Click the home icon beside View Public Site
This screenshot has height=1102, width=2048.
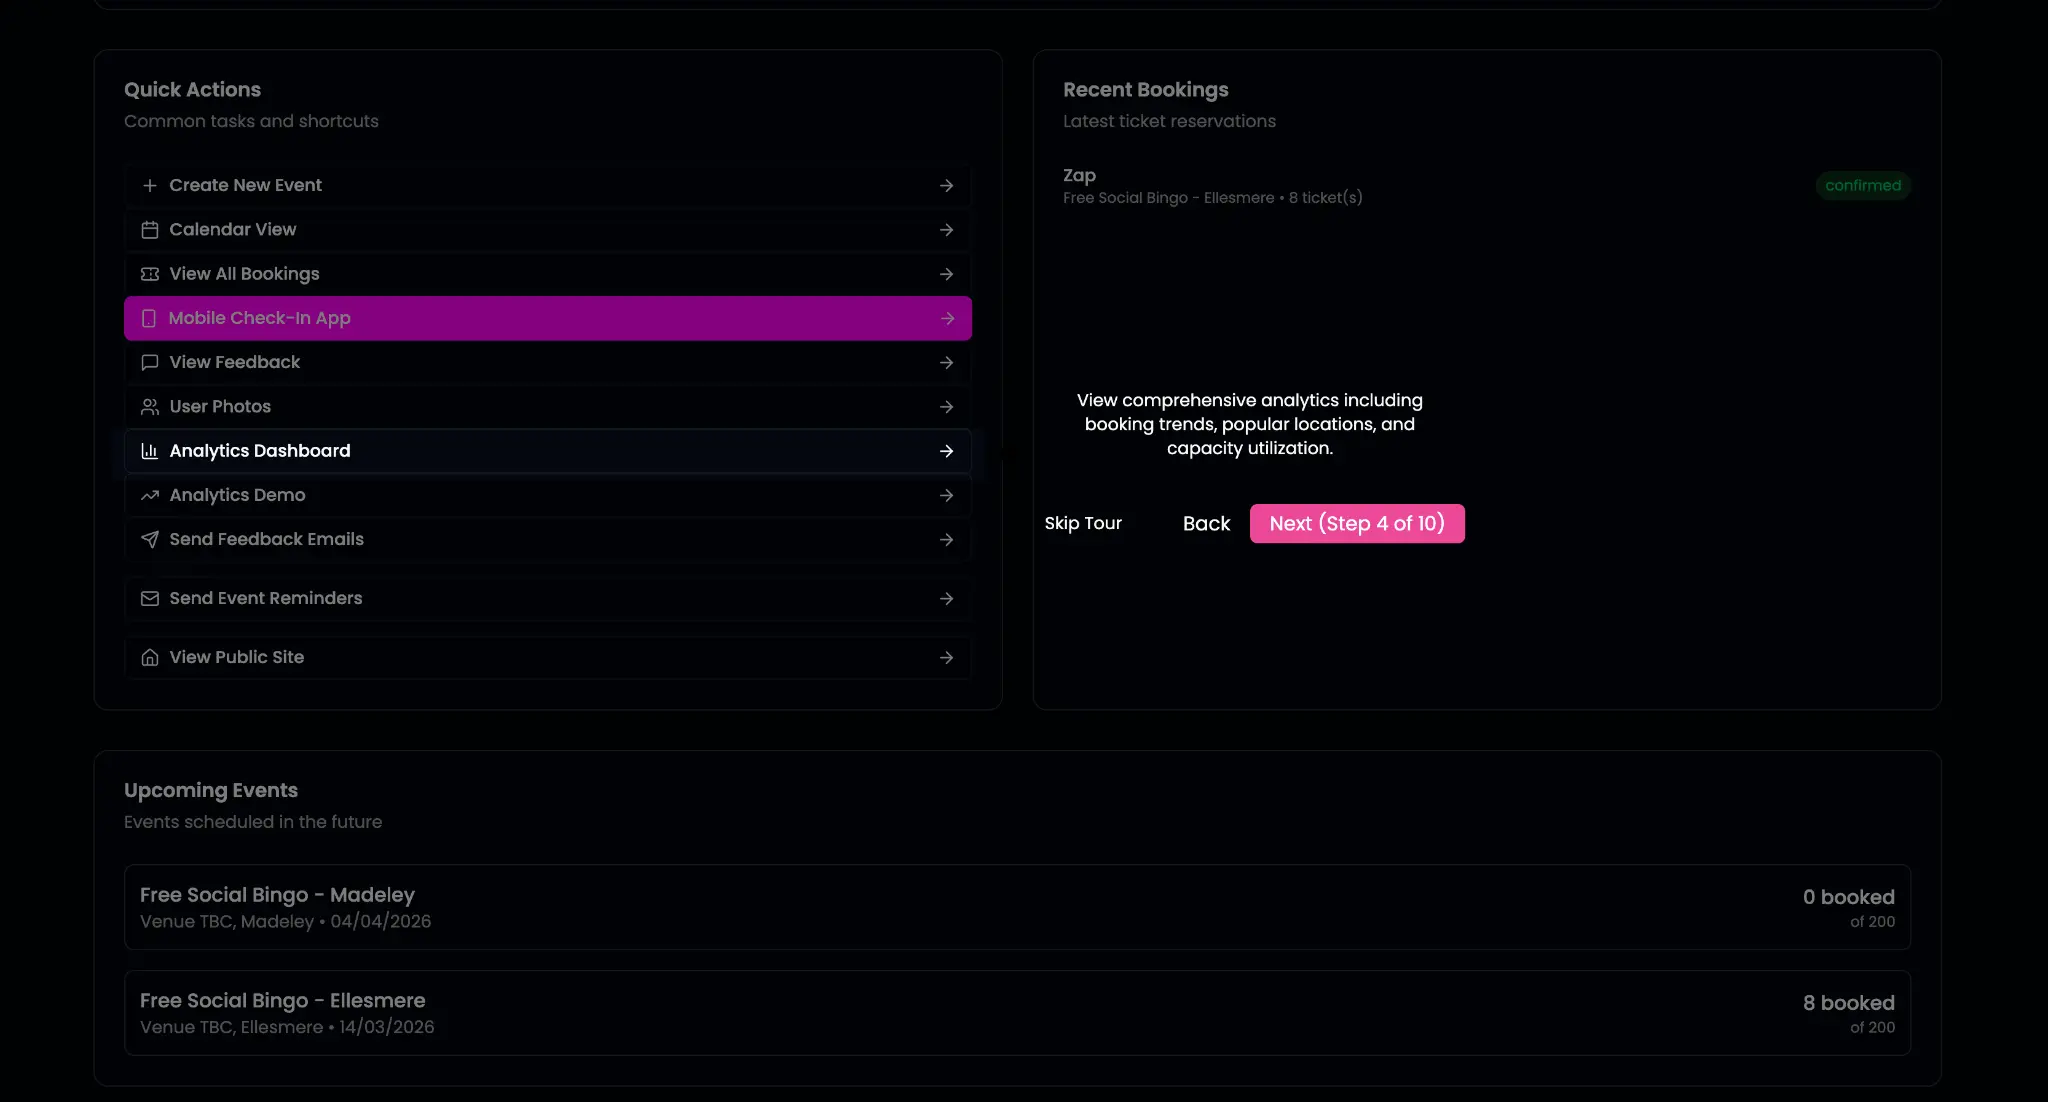tap(150, 658)
